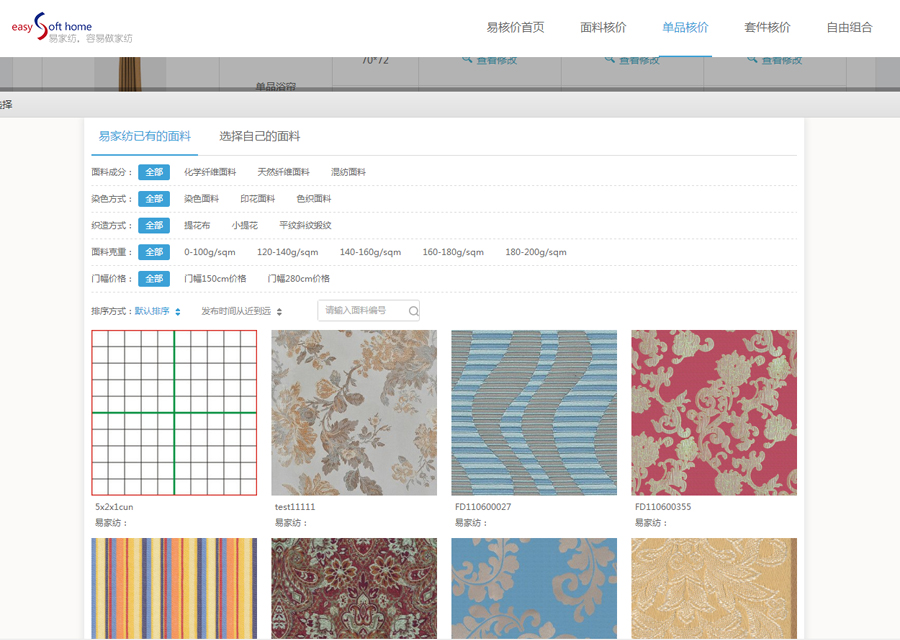Select the test11111 floral fabric thumbnail
The image size is (900, 640).
click(354, 413)
